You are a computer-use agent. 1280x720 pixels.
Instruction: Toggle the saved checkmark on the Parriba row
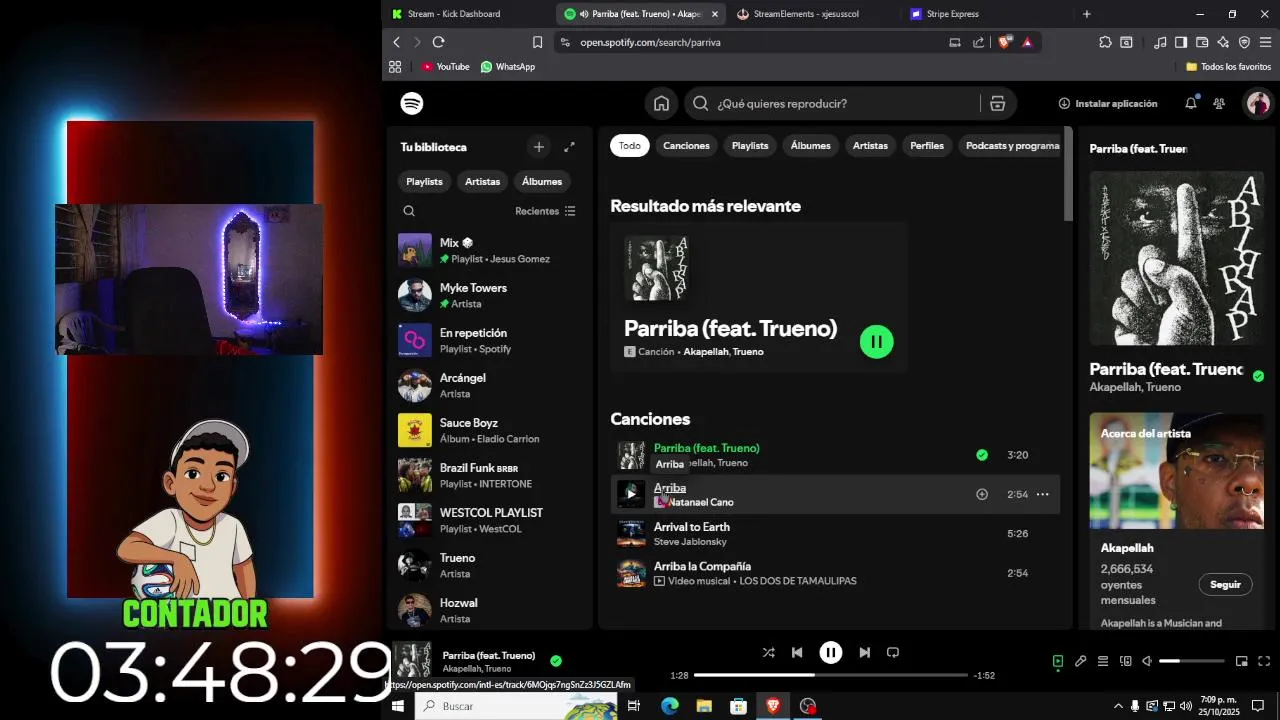tap(982, 455)
